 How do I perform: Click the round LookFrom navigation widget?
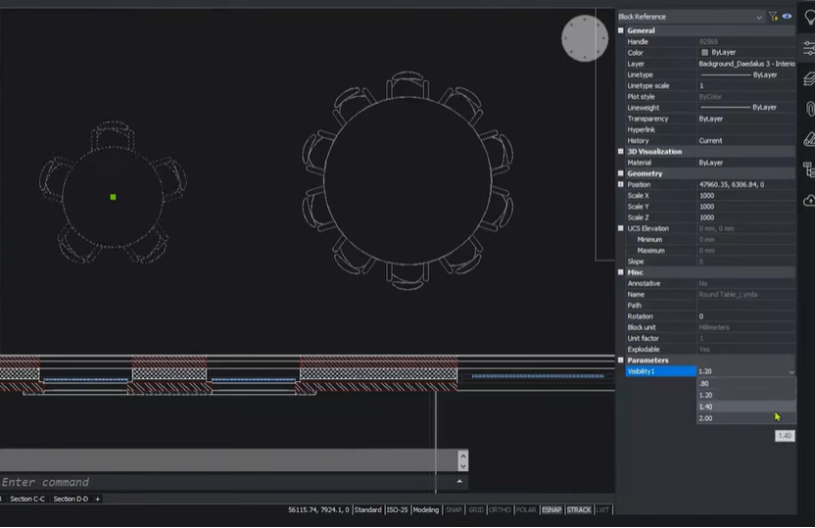pyautogui.click(x=584, y=38)
